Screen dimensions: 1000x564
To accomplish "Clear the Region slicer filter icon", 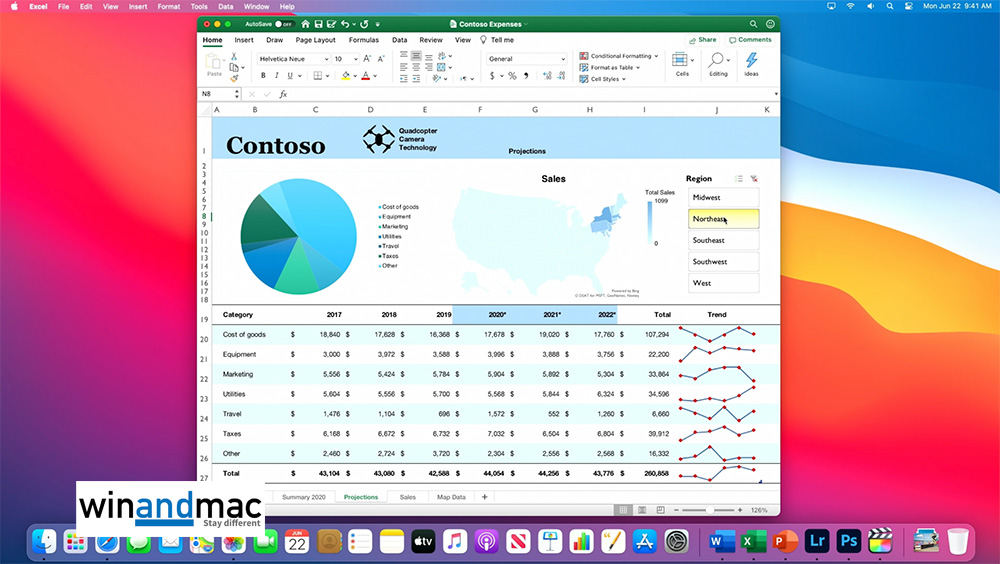I will (x=754, y=179).
